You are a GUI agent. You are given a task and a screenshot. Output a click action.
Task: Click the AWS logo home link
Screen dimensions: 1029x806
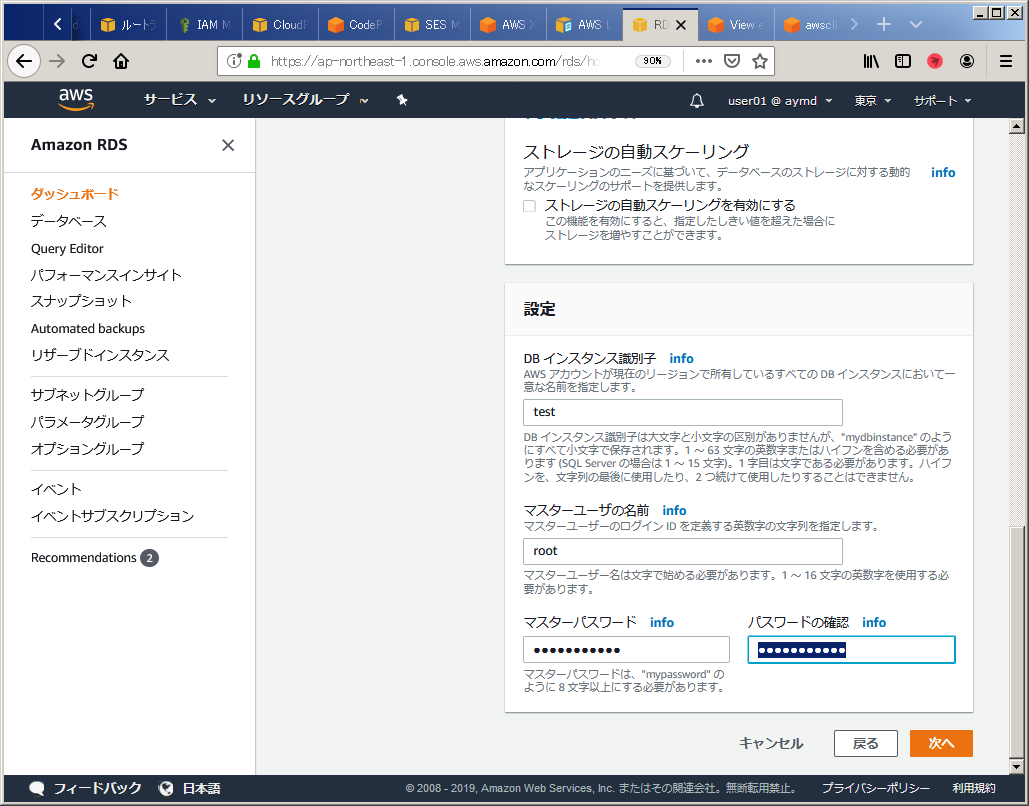(76, 100)
